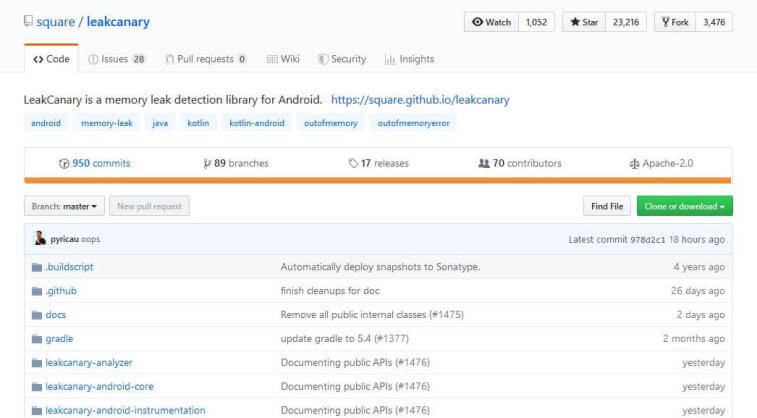Image resolution: width=757 pixels, height=418 pixels.
Task: Open the Pull requests tab
Action: [x=206, y=59]
